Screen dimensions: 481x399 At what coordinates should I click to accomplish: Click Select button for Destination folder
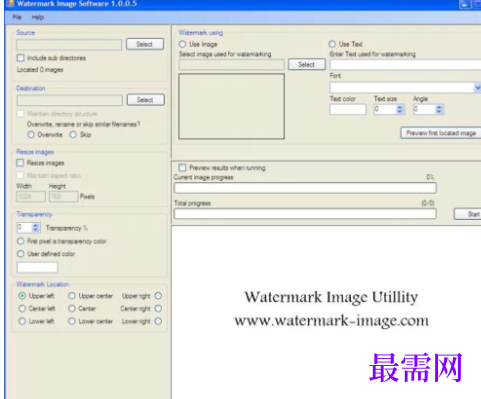(x=145, y=100)
